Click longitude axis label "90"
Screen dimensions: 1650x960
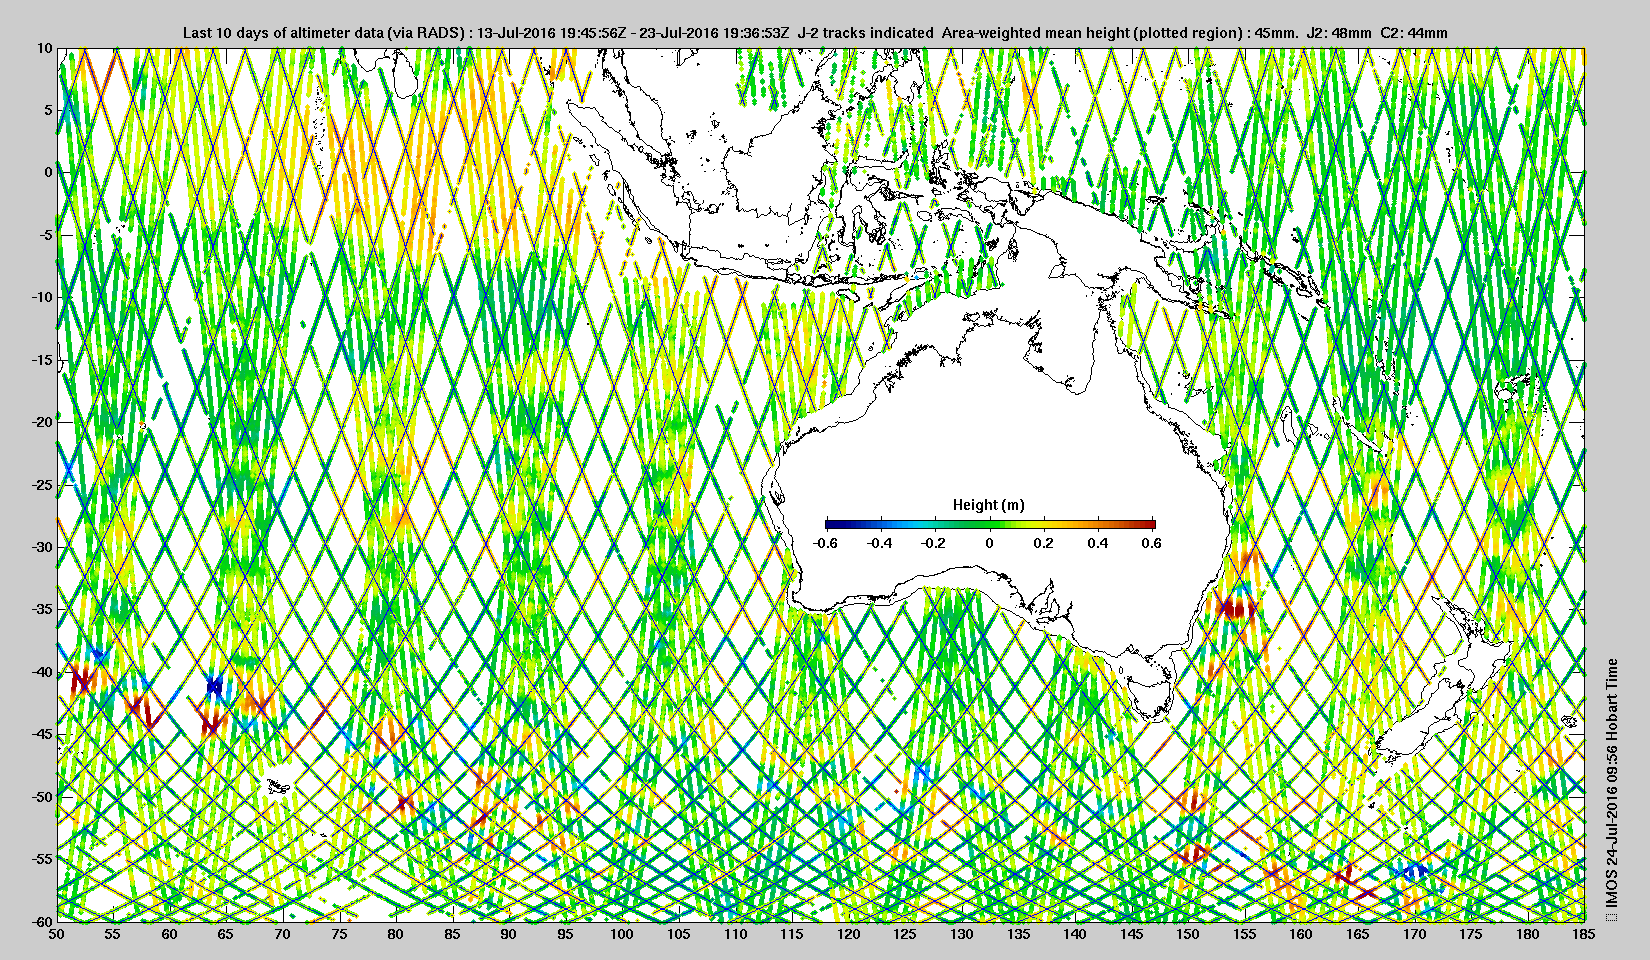coord(509,934)
